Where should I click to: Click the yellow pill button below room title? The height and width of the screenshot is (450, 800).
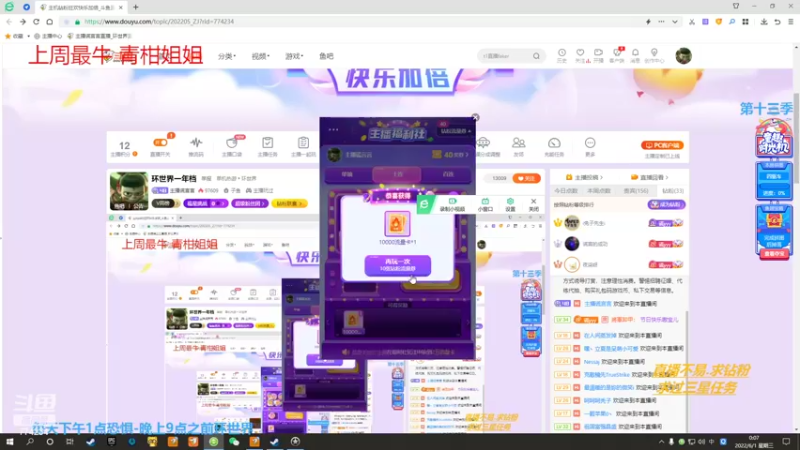pos(289,204)
